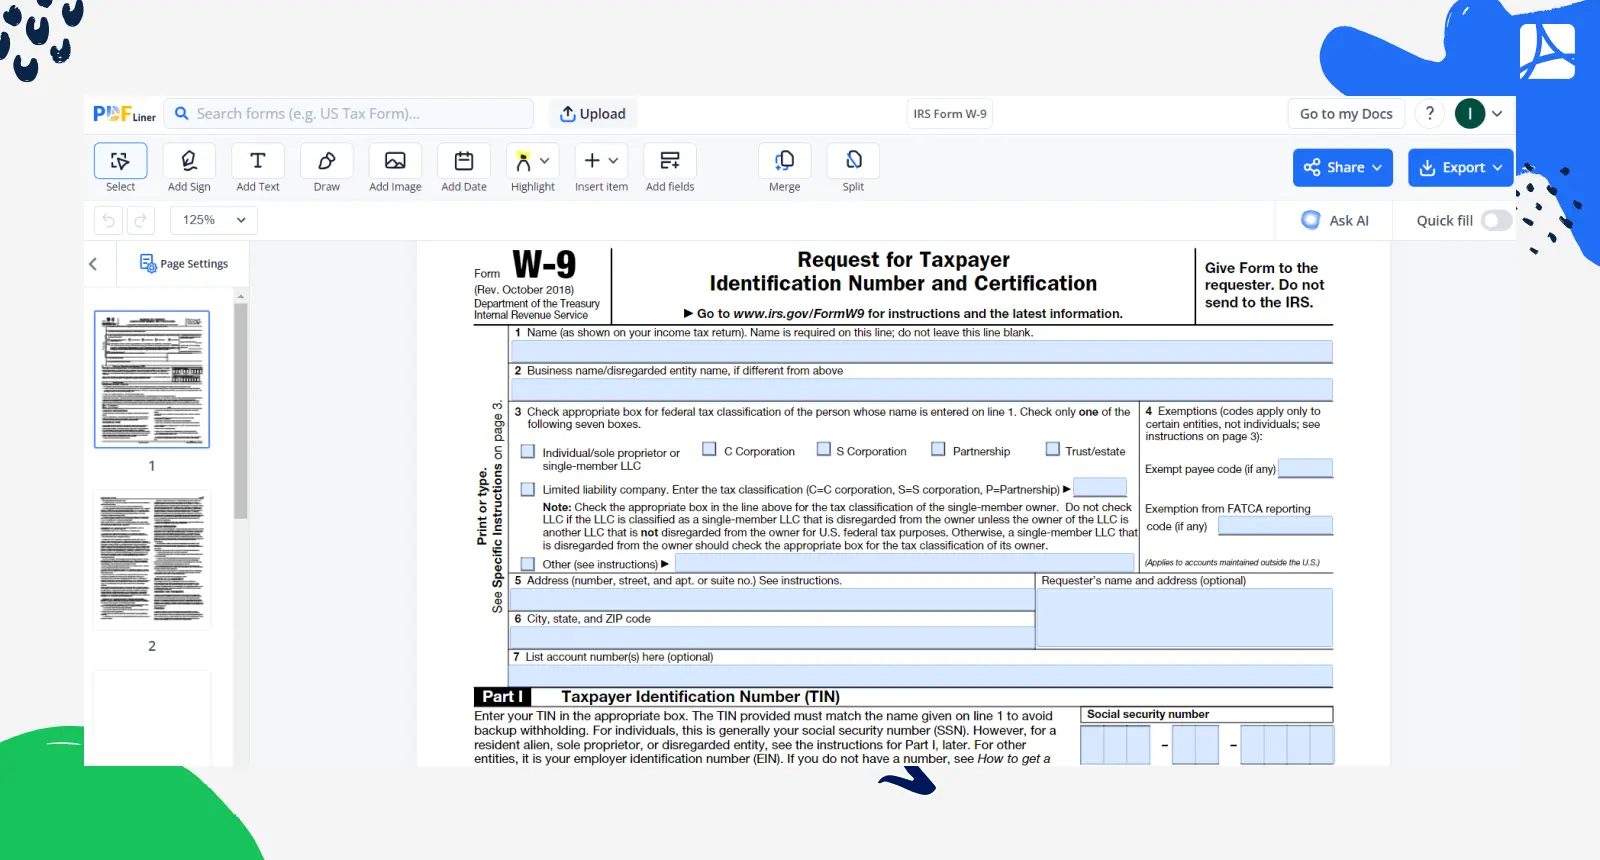Select page 1 thumbnail
This screenshot has width=1600, height=860.
pyautogui.click(x=152, y=379)
